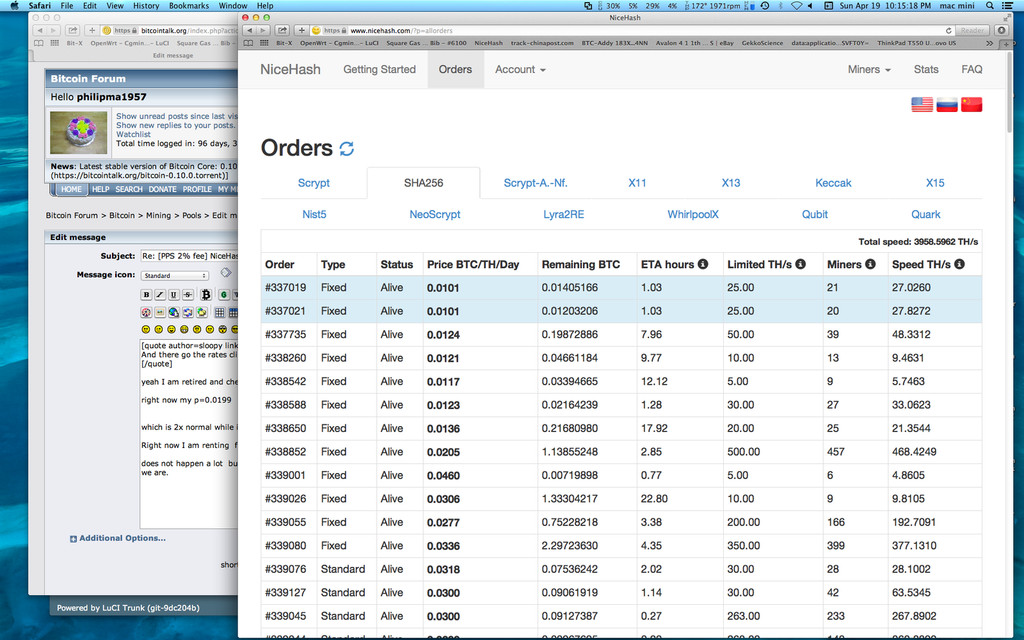Viewport: 1024px width, 640px height.
Task: Open Stats link in NiceHash navbar
Action: (926, 69)
